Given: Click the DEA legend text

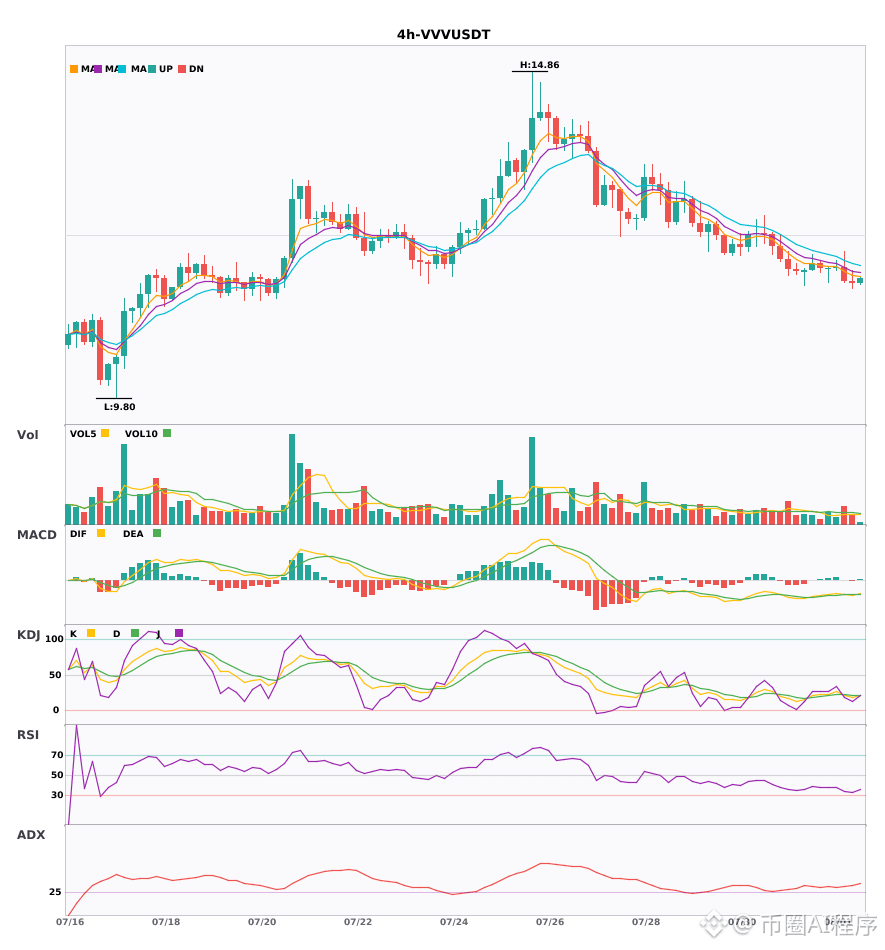Looking at the screenshot, I should (133, 534).
